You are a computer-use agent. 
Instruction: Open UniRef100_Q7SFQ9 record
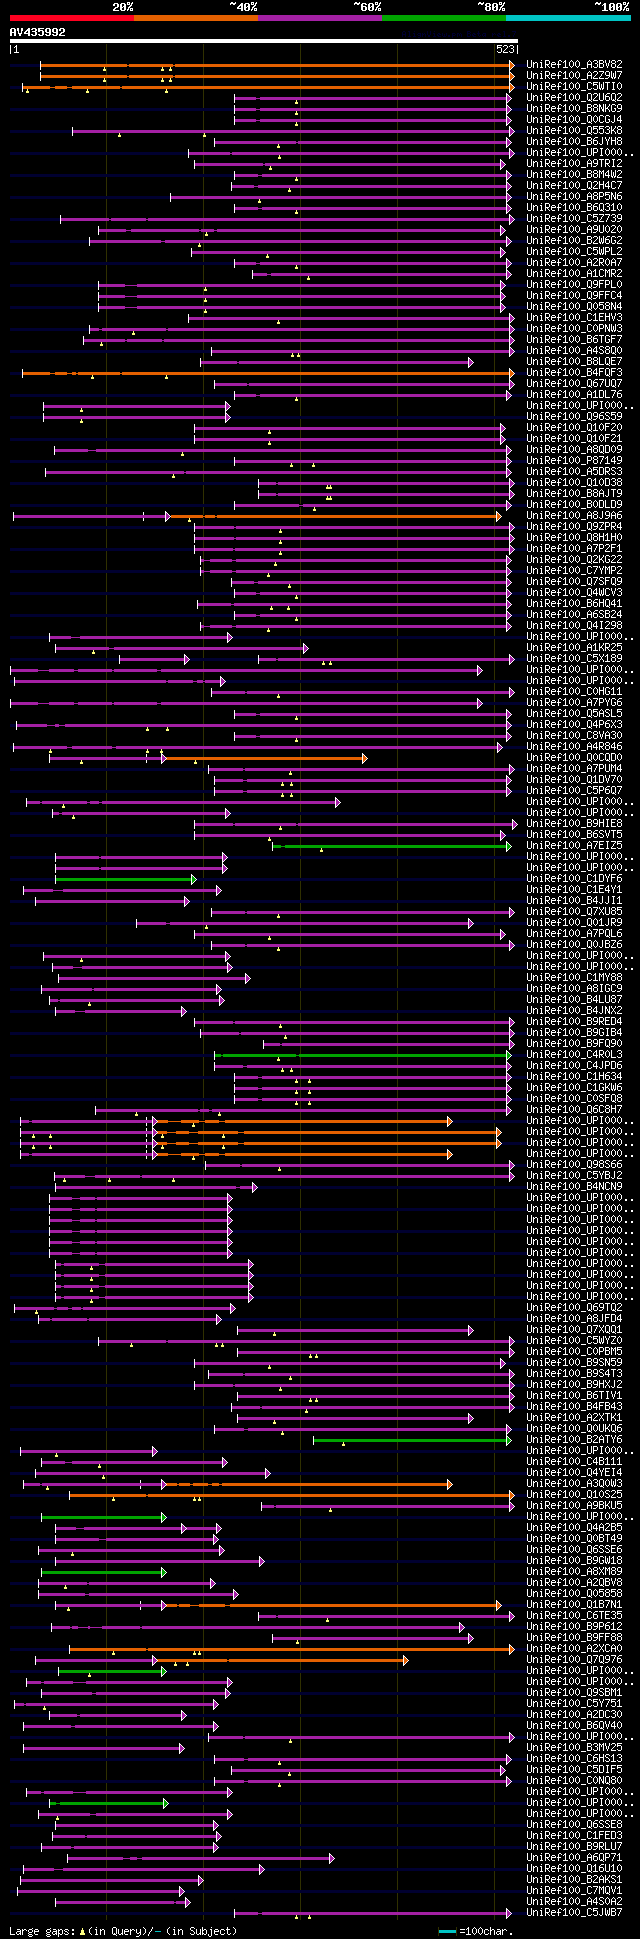pyautogui.click(x=574, y=581)
